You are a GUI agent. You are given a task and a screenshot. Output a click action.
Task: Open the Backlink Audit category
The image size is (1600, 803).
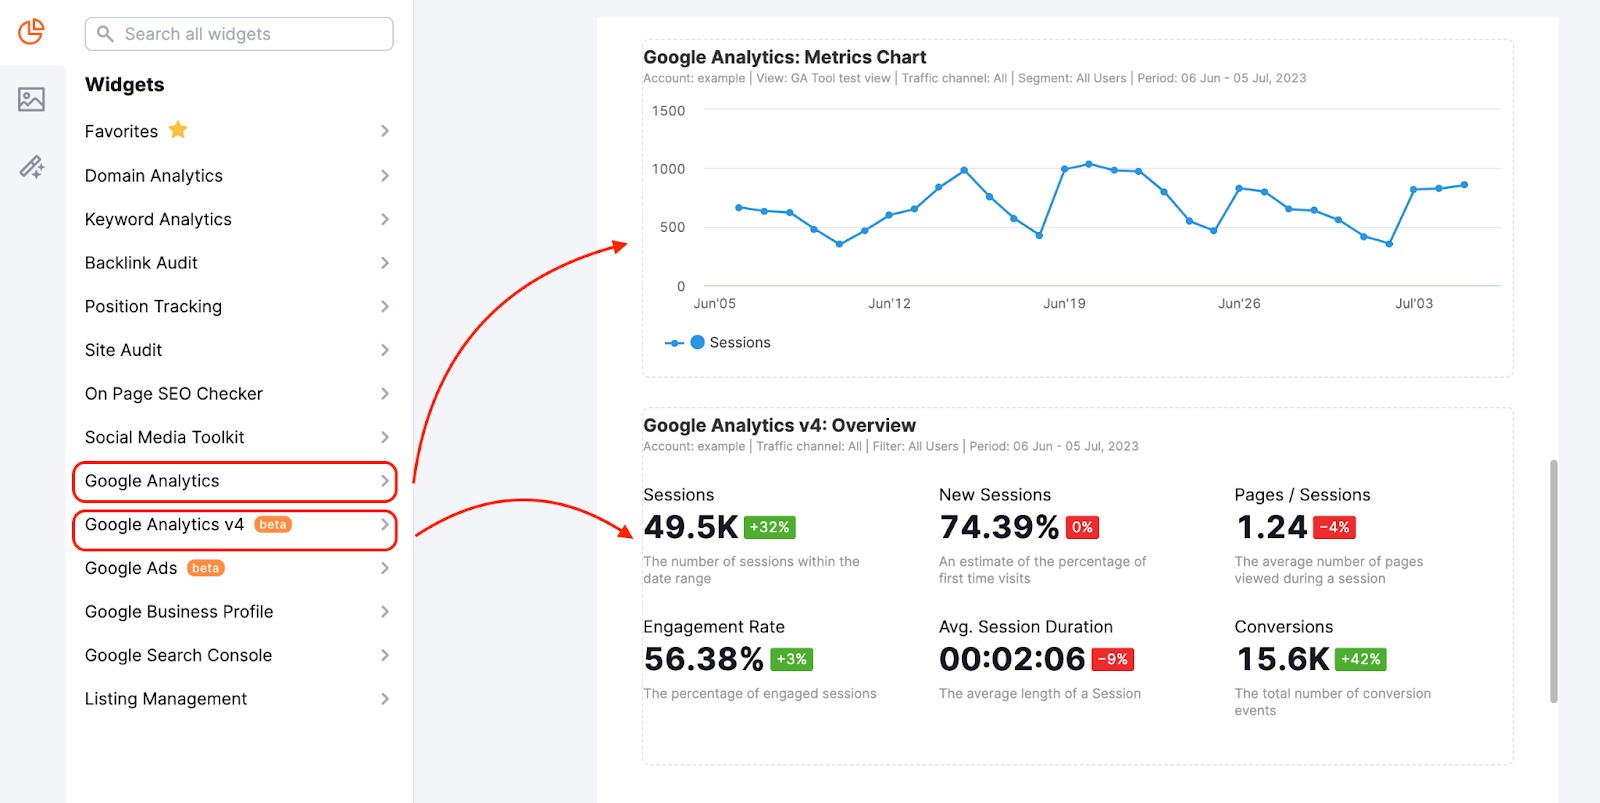coord(141,263)
